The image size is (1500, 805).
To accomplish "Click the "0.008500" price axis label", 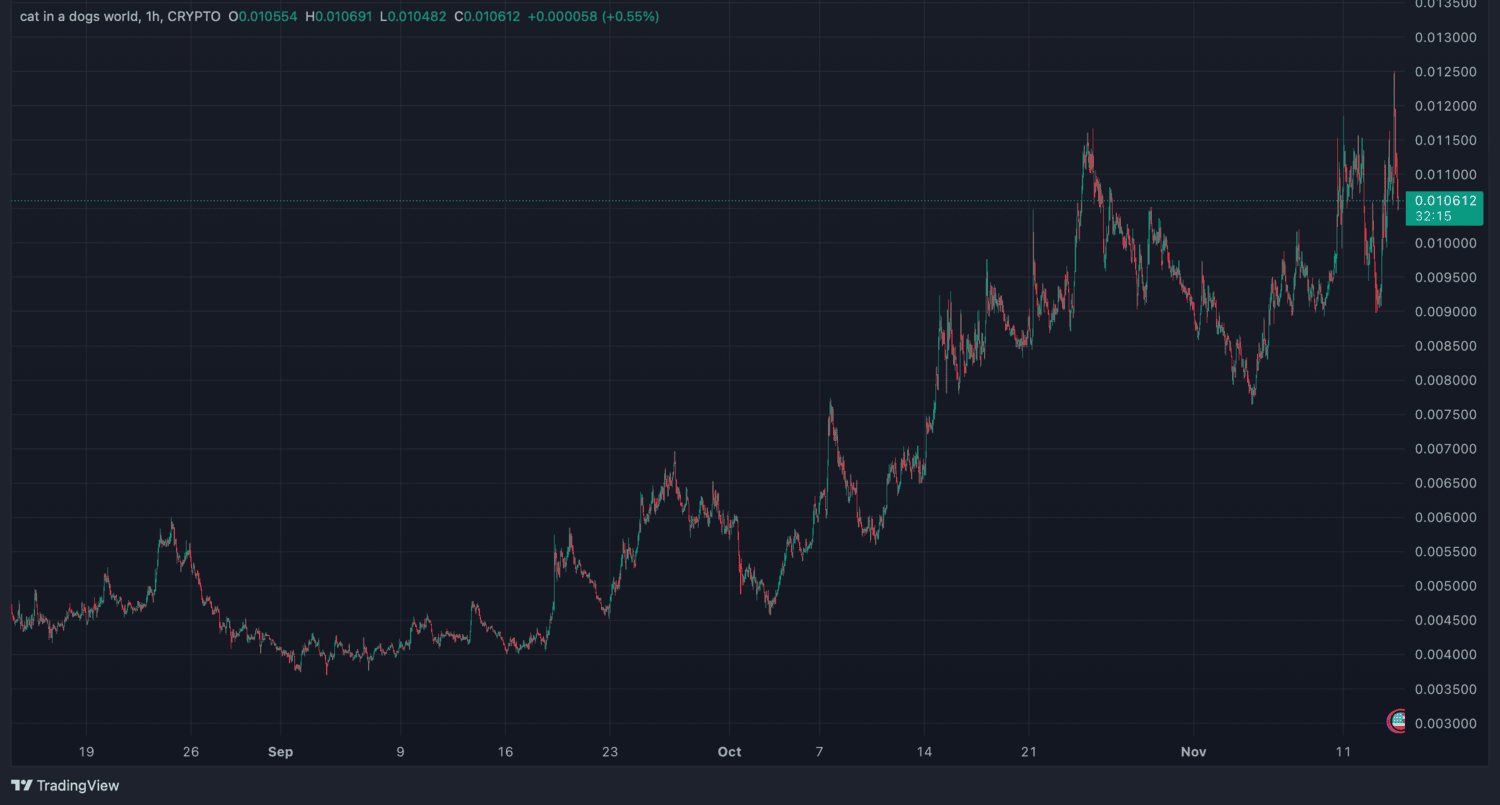I will (x=1448, y=346).
